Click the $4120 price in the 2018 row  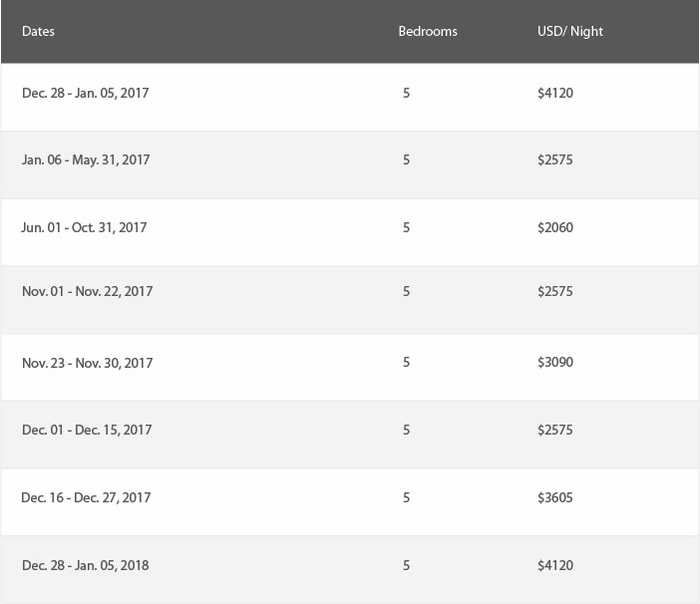(555, 565)
